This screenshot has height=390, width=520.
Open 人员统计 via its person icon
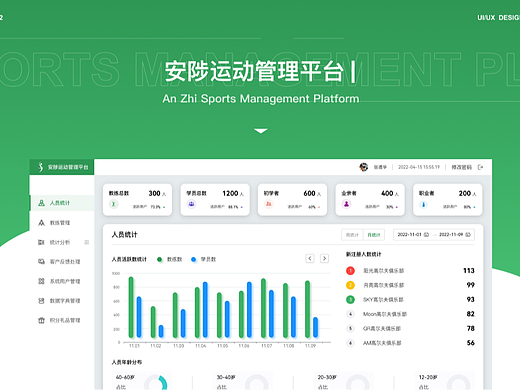[x=41, y=203]
